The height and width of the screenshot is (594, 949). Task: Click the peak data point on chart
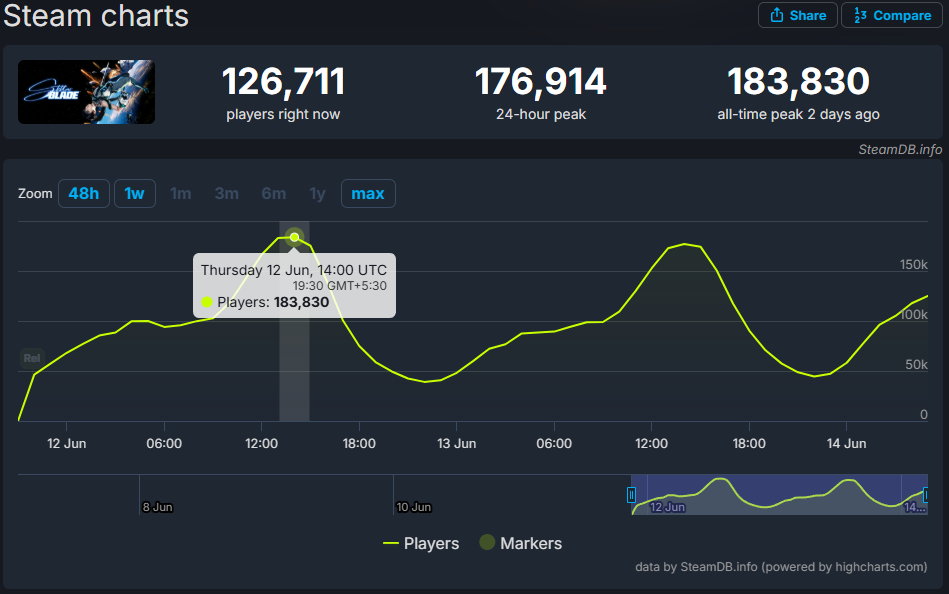tap(294, 237)
